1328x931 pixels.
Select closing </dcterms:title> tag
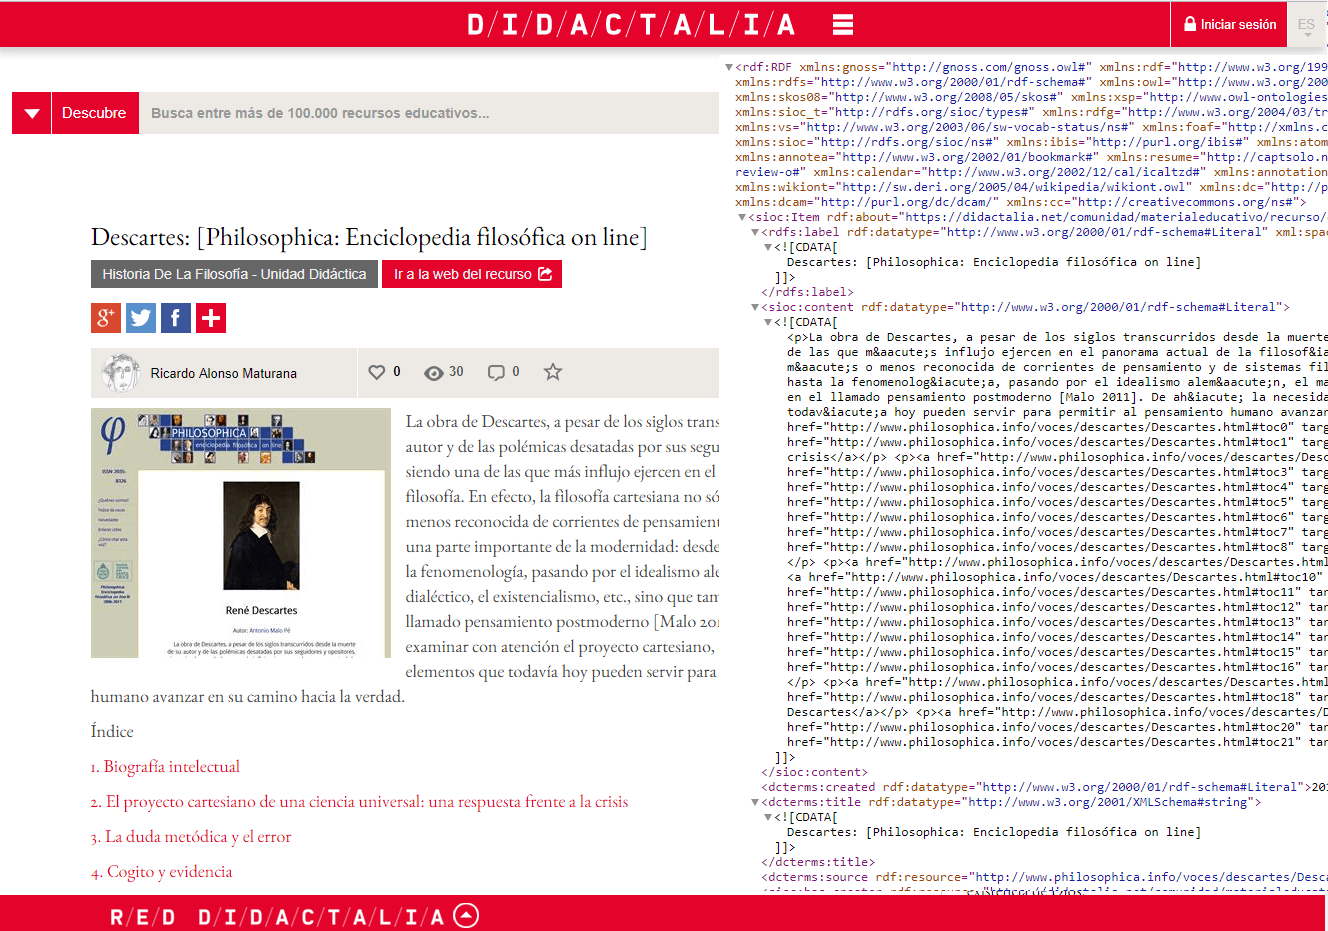point(818,862)
